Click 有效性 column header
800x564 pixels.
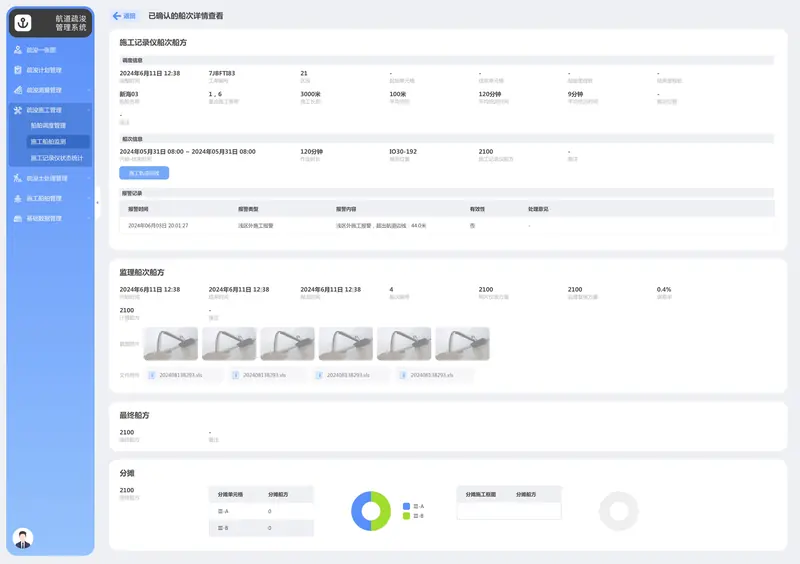477,209
